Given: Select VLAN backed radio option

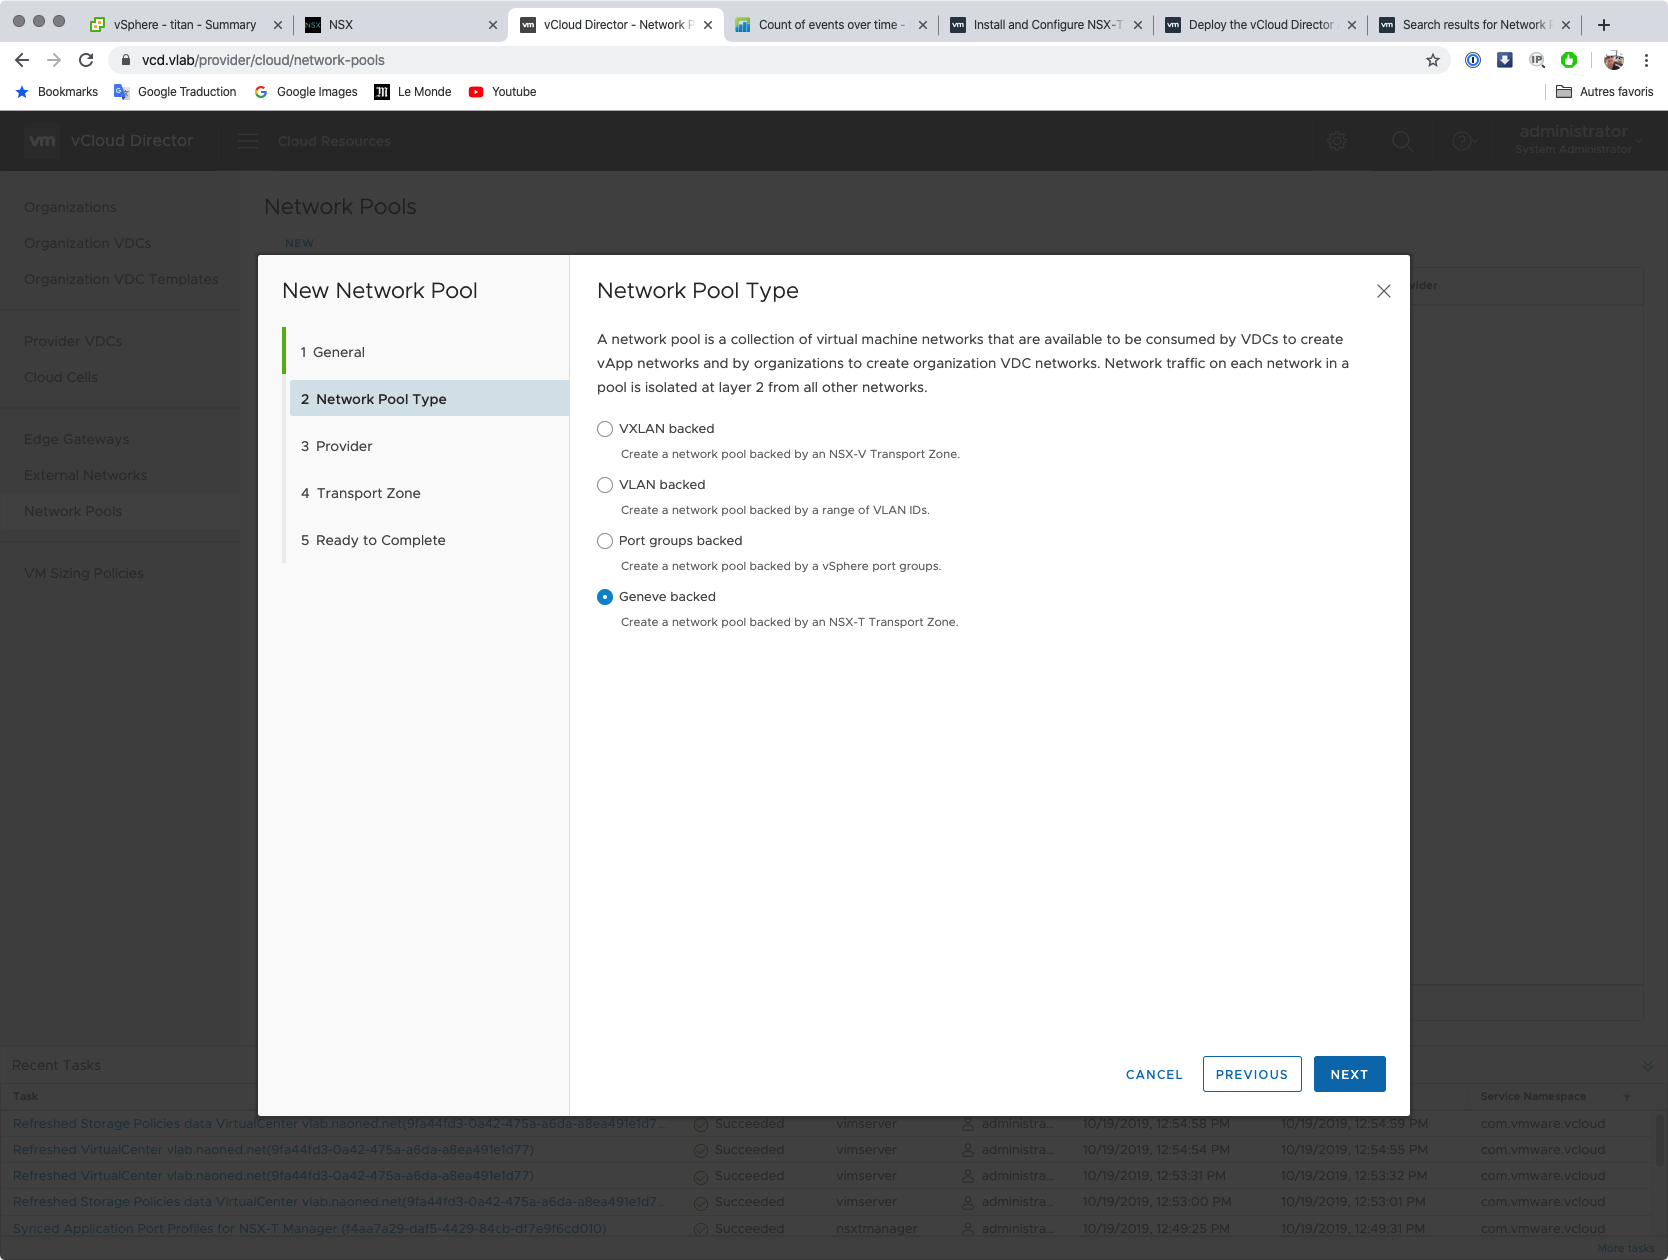Looking at the screenshot, I should point(605,485).
